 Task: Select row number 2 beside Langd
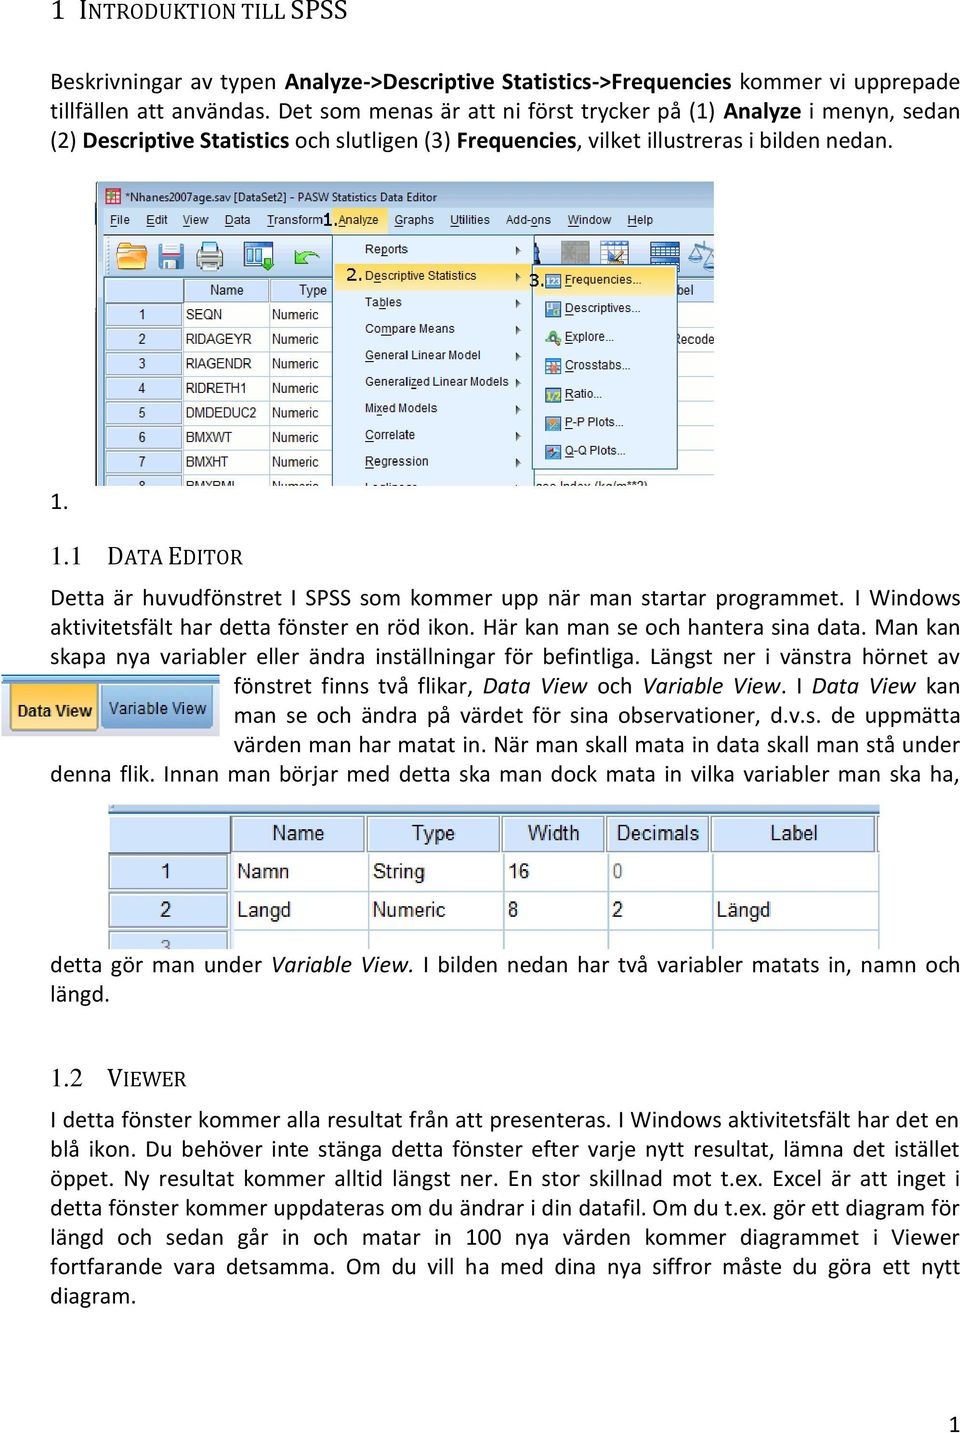[167, 910]
